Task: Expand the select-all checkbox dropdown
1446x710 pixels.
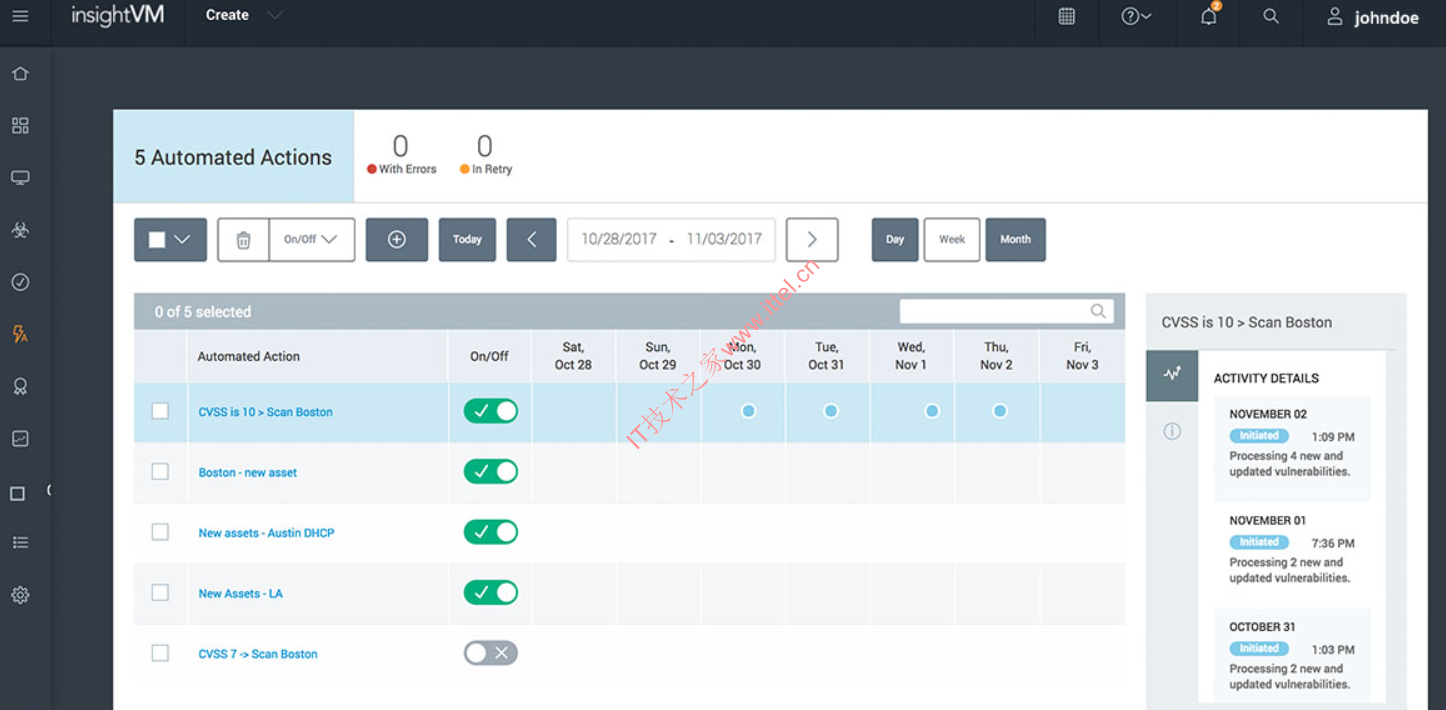Action: pos(181,240)
